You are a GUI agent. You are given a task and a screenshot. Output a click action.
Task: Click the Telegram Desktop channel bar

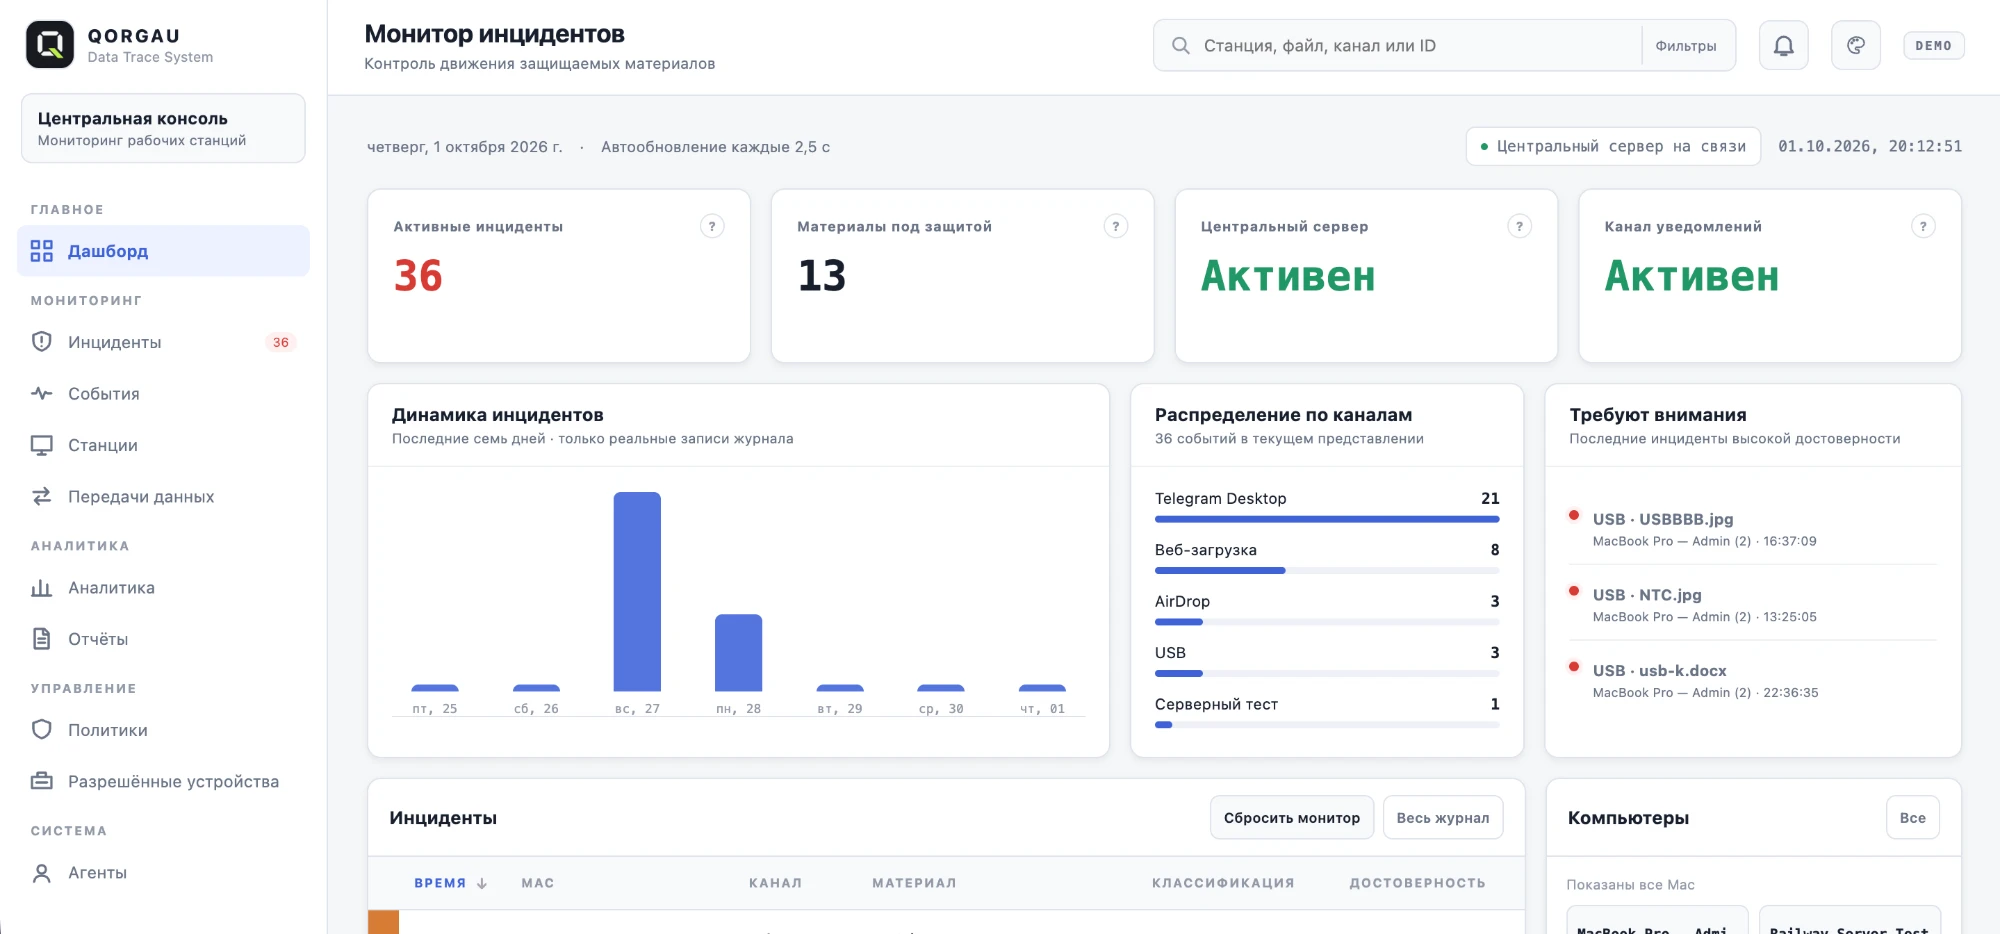pos(1327,519)
